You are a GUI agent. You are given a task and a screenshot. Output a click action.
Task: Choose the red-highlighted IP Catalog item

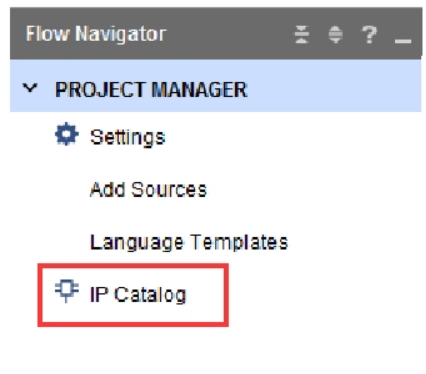pyautogui.click(x=133, y=295)
